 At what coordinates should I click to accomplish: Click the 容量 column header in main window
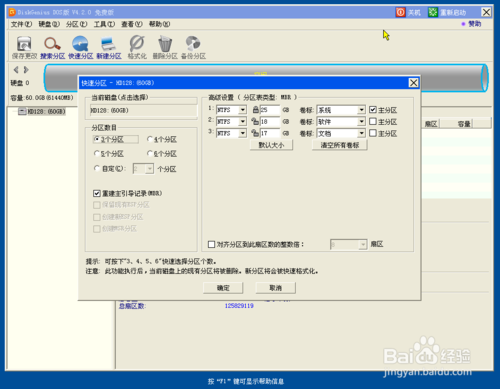464,124
